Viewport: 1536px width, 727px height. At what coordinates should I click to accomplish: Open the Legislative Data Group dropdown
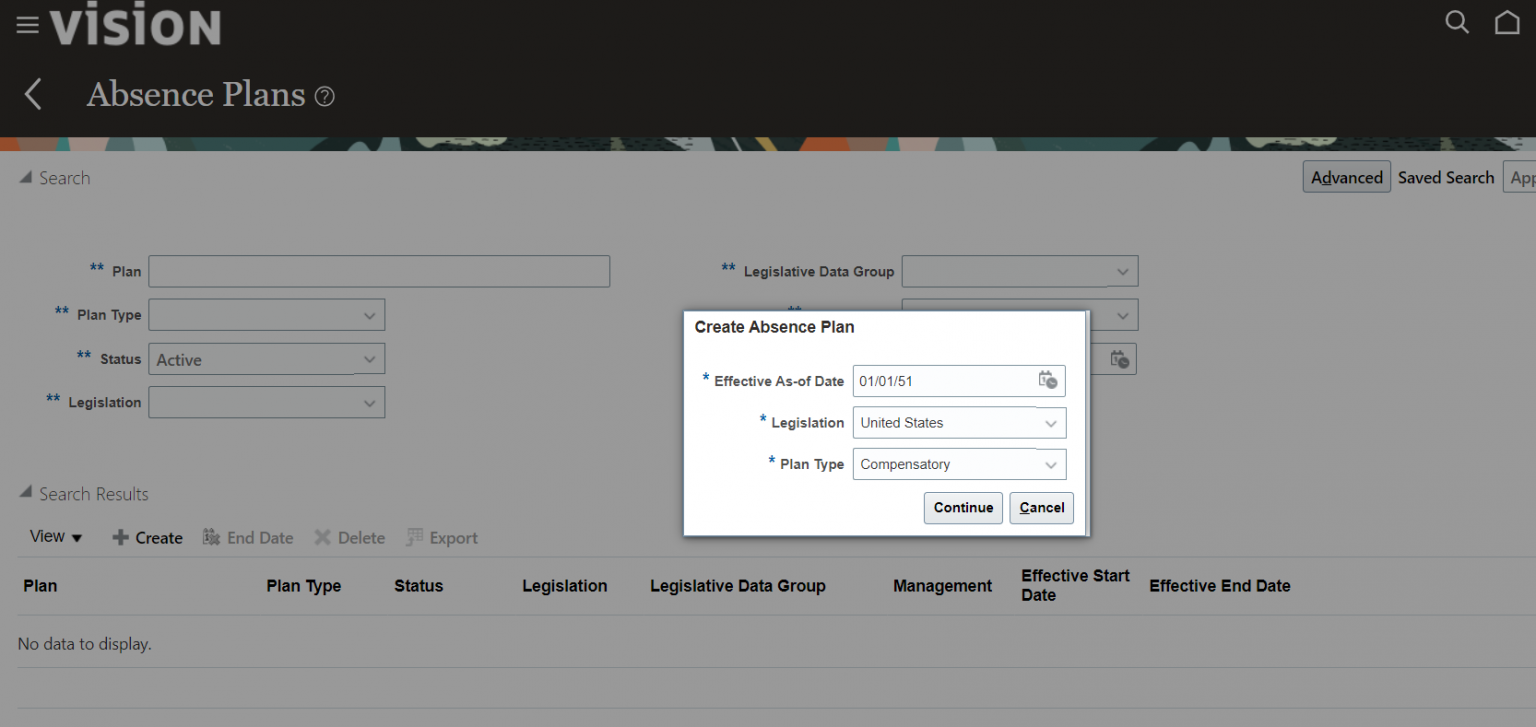tap(1121, 271)
